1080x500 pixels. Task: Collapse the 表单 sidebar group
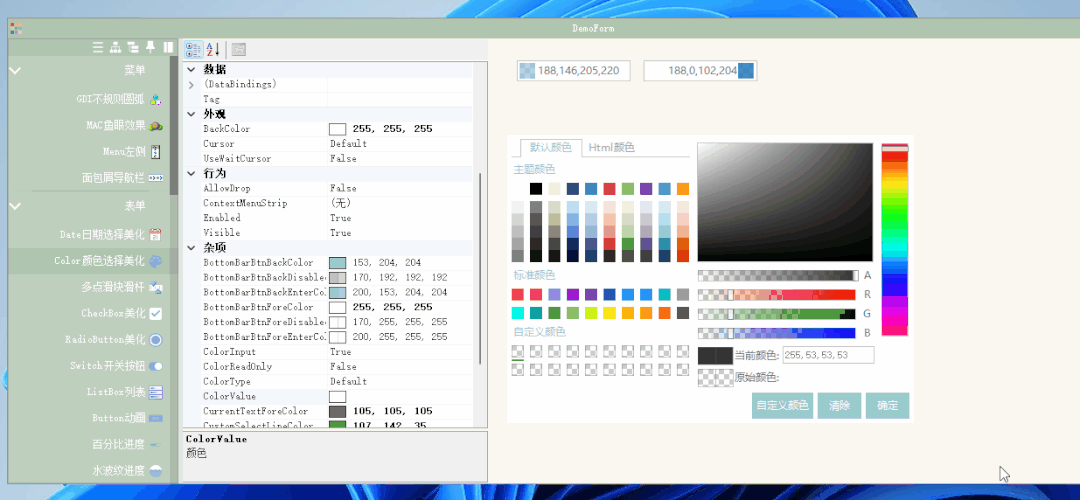15,206
